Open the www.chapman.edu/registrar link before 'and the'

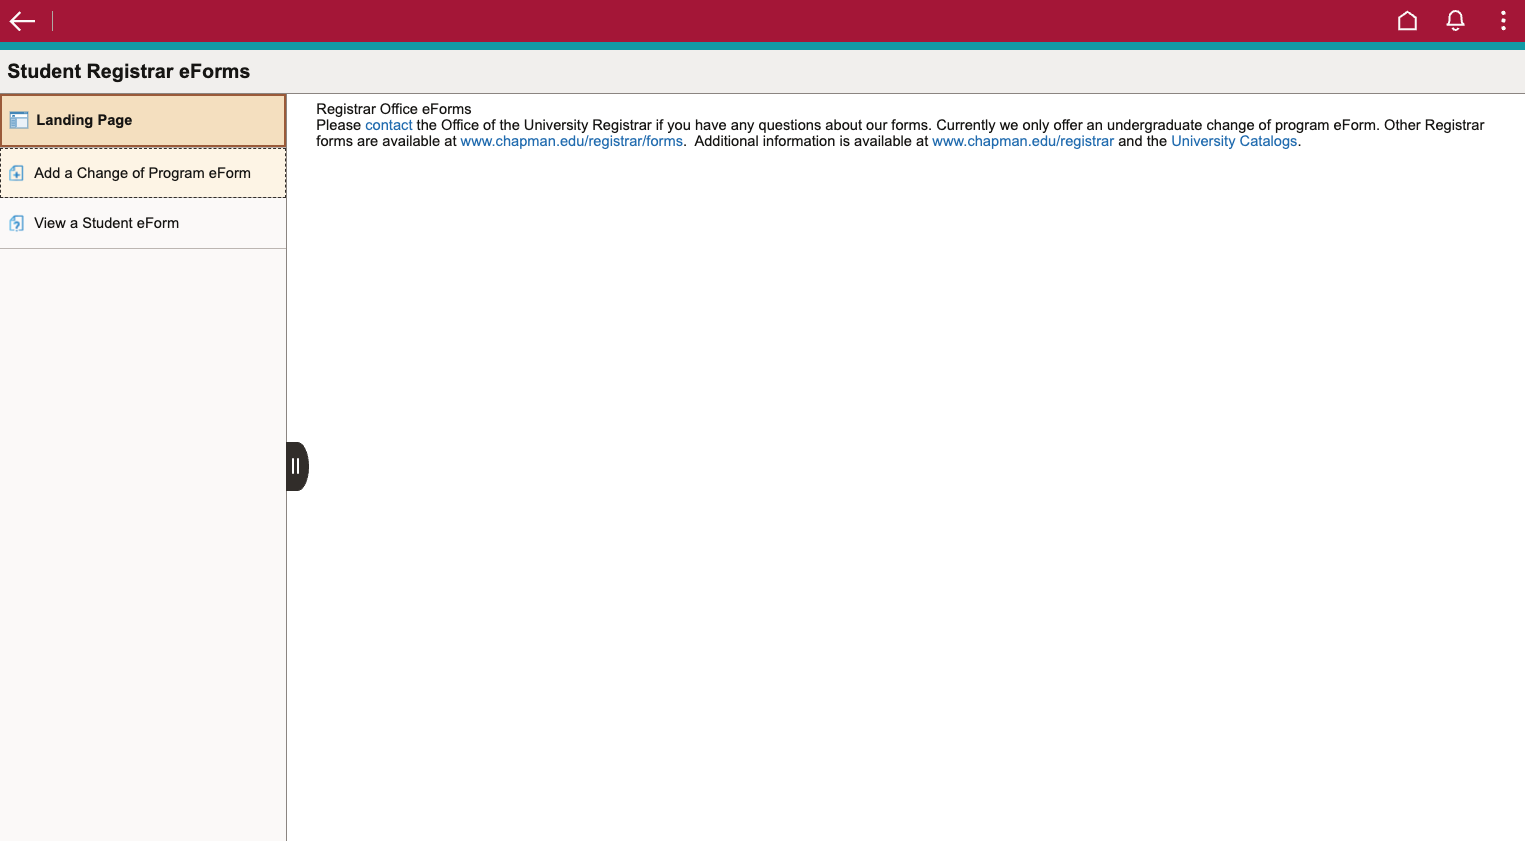(1022, 141)
